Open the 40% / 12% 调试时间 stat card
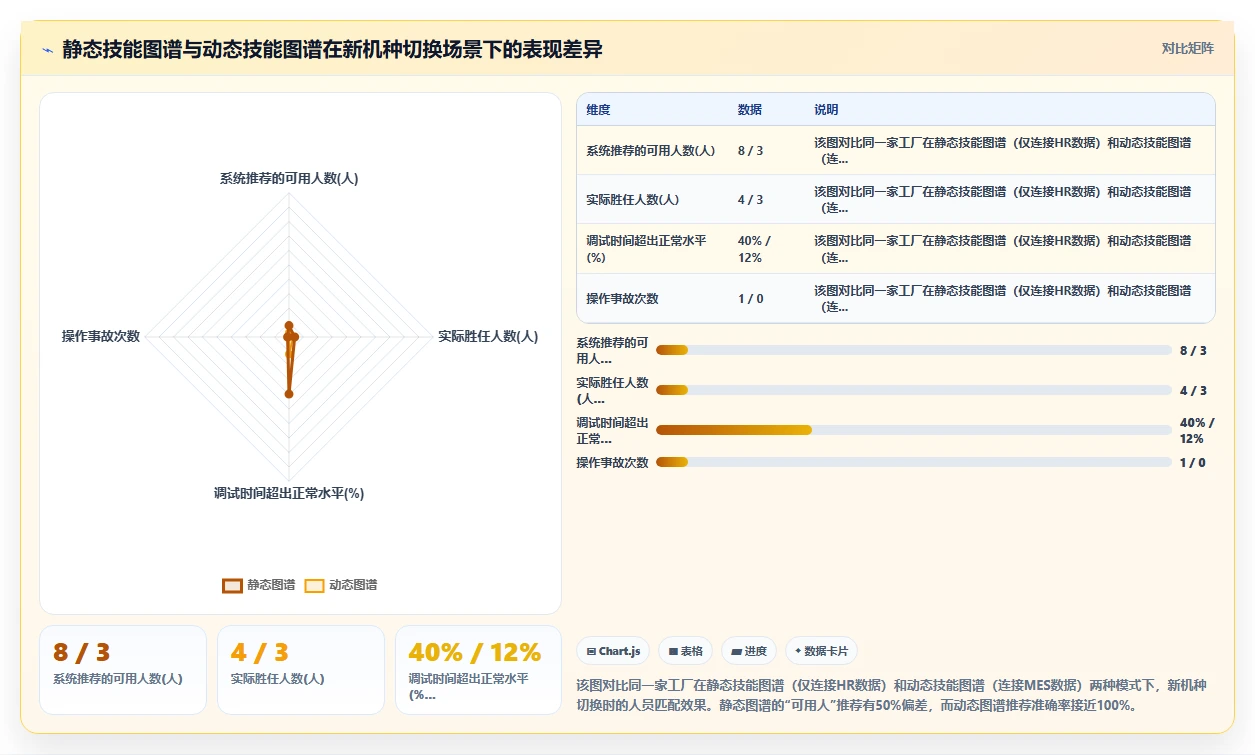This screenshot has width=1255, height=755. pos(479,670)
